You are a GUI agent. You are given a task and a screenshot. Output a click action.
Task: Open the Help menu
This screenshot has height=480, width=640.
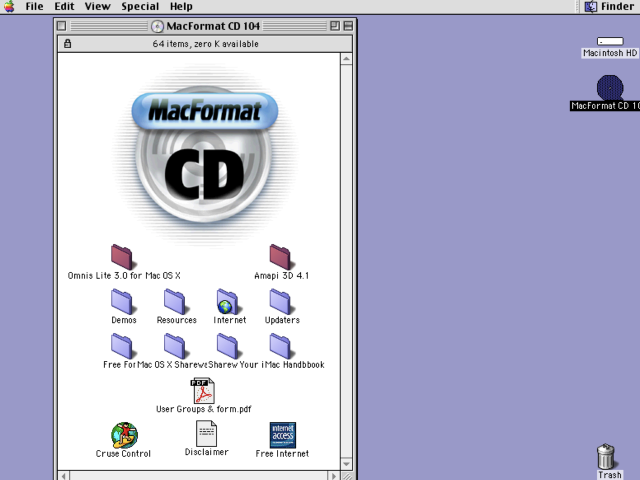181,7
